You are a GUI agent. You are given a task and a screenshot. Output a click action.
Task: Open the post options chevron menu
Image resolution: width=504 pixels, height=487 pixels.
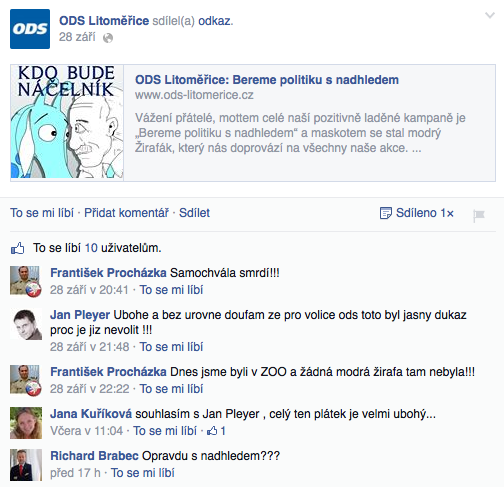[x=490, y=15]
